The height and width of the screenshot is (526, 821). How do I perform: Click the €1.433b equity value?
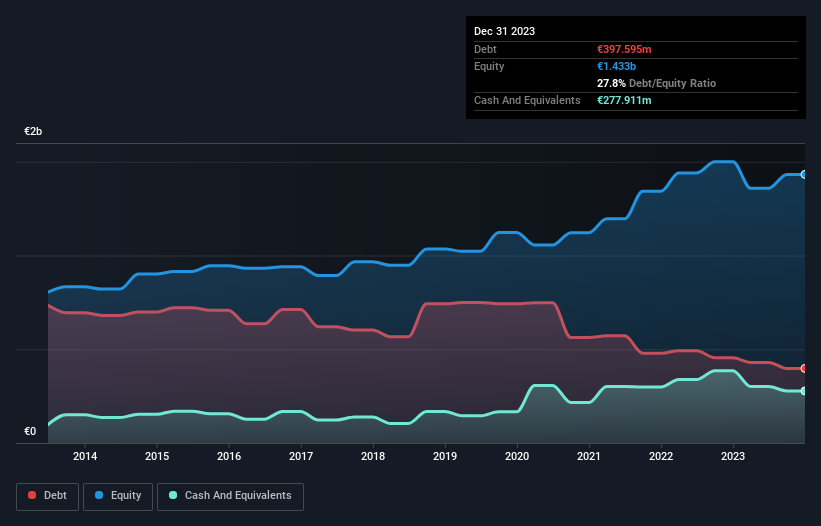click(x=616, y=66)
